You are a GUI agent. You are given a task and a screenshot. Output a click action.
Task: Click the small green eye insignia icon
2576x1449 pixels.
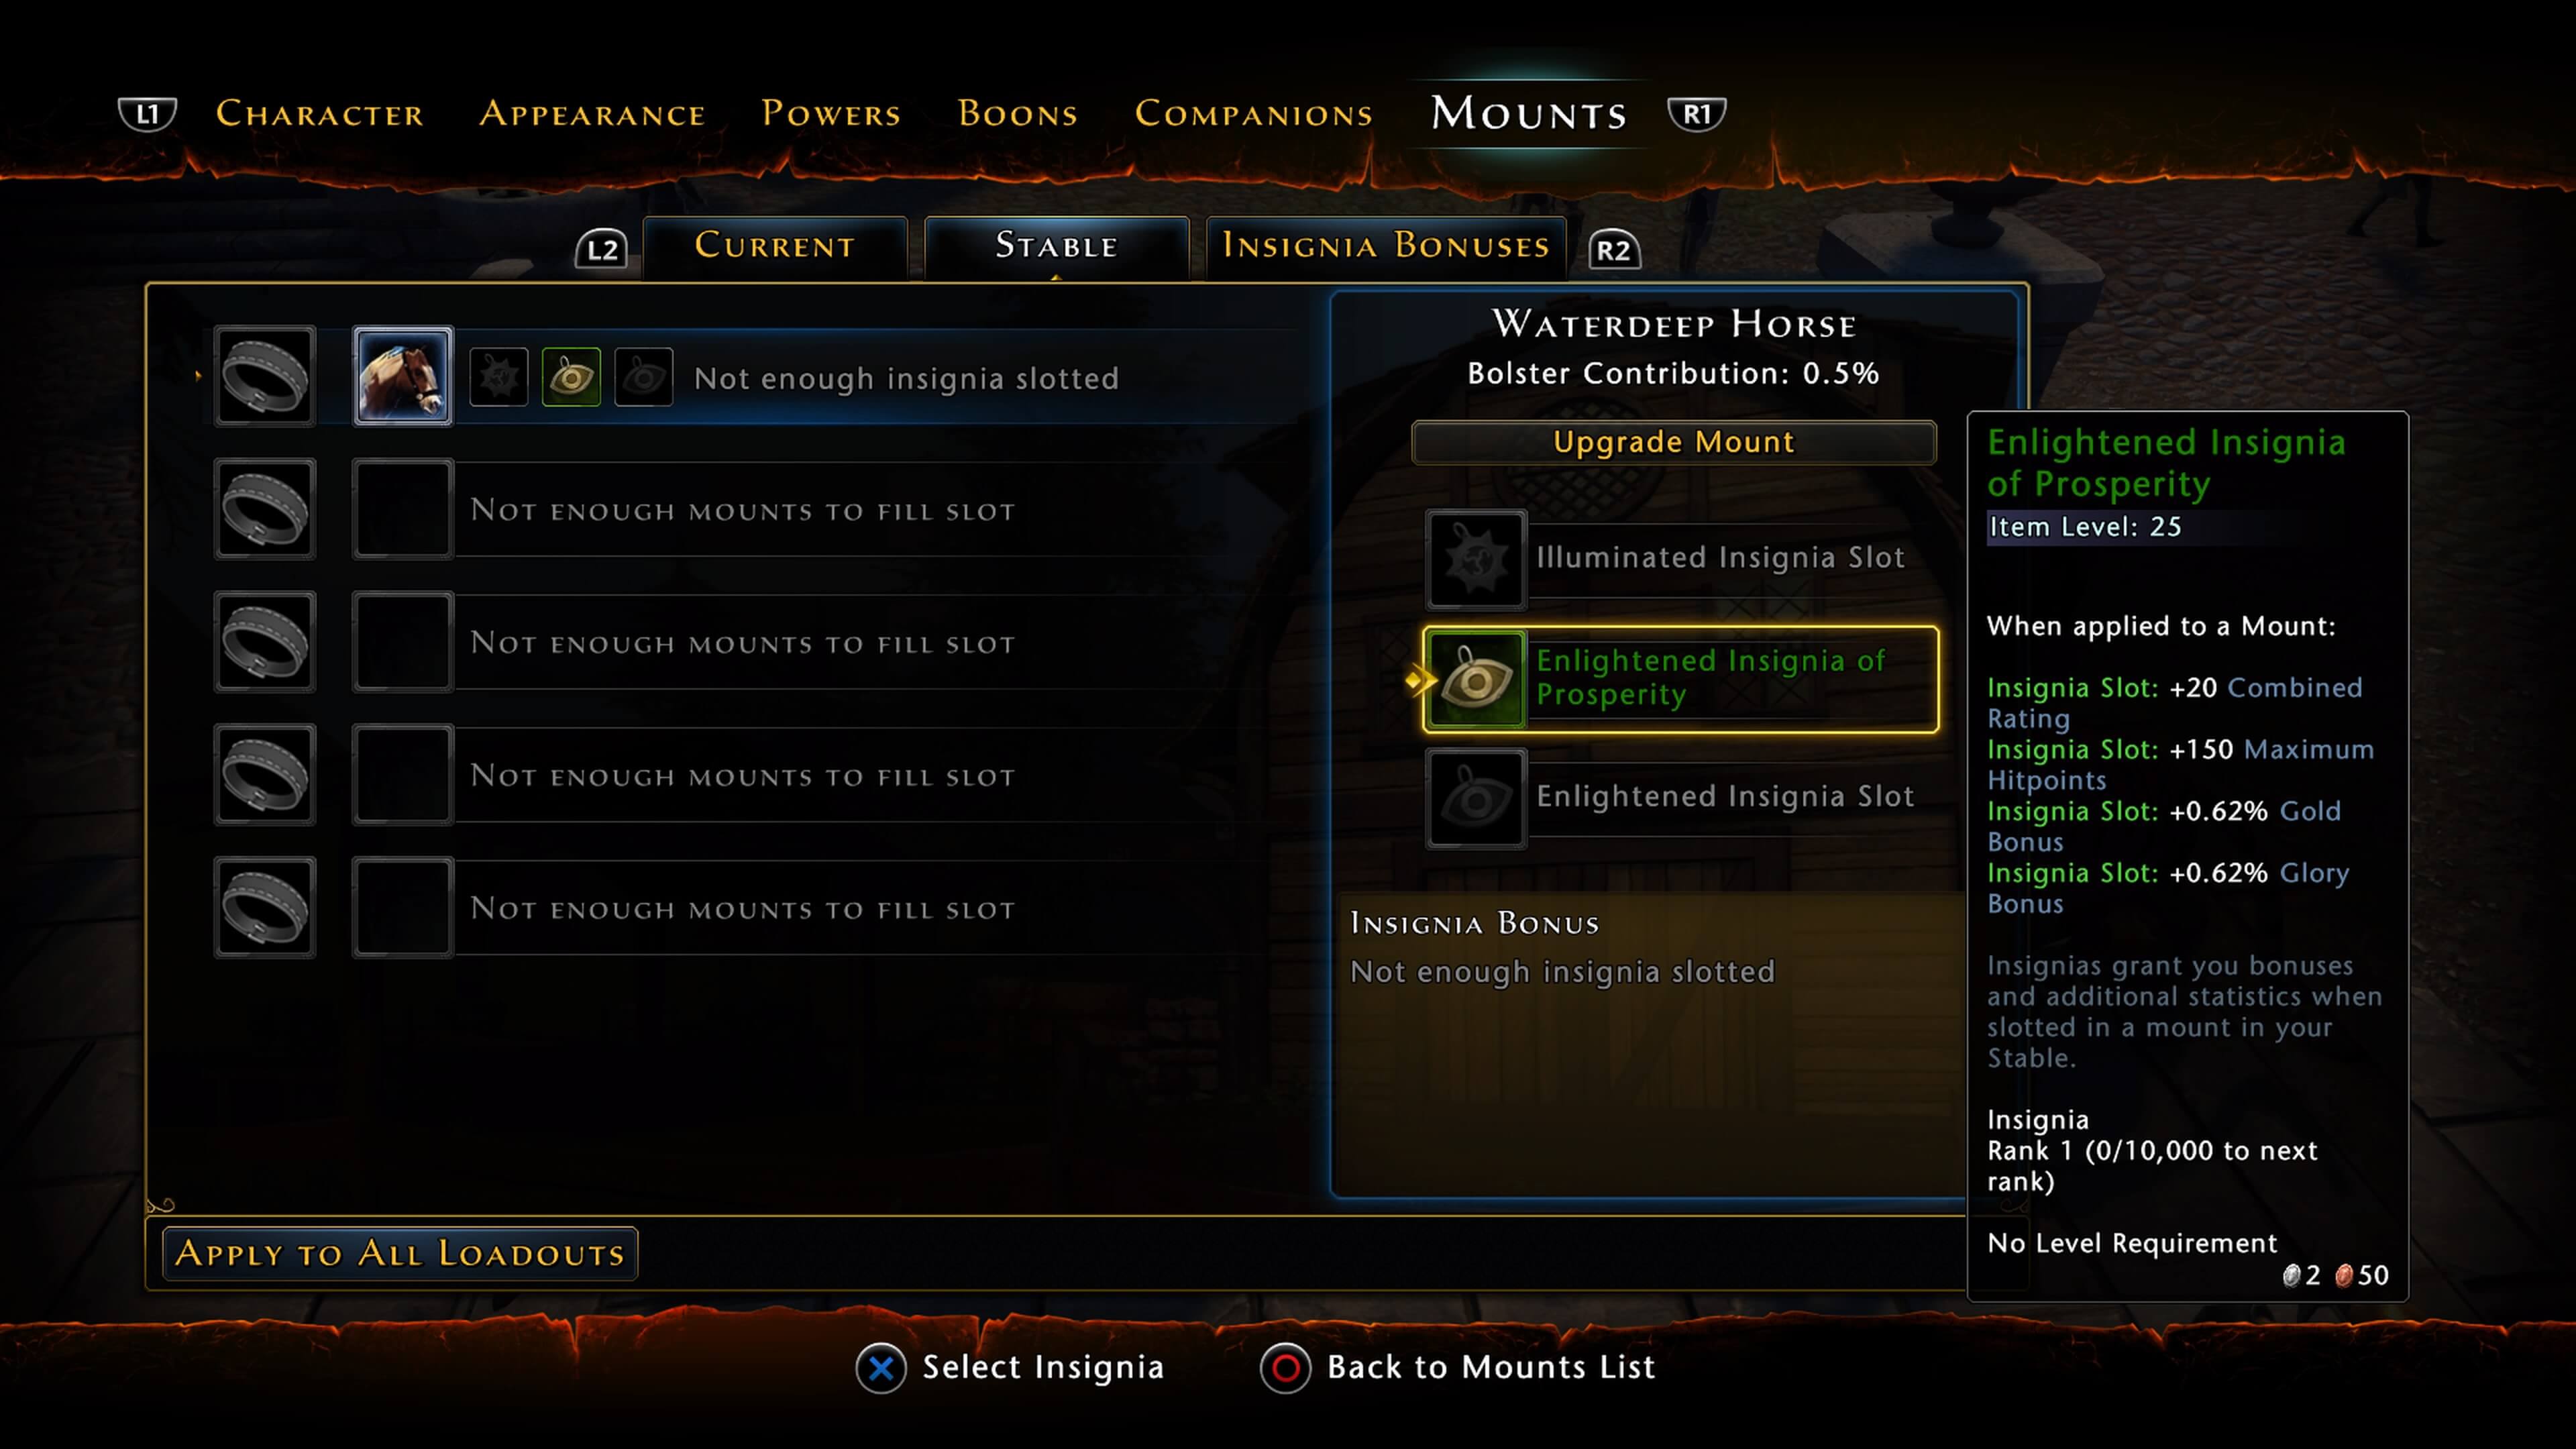(x=571, y=377)
